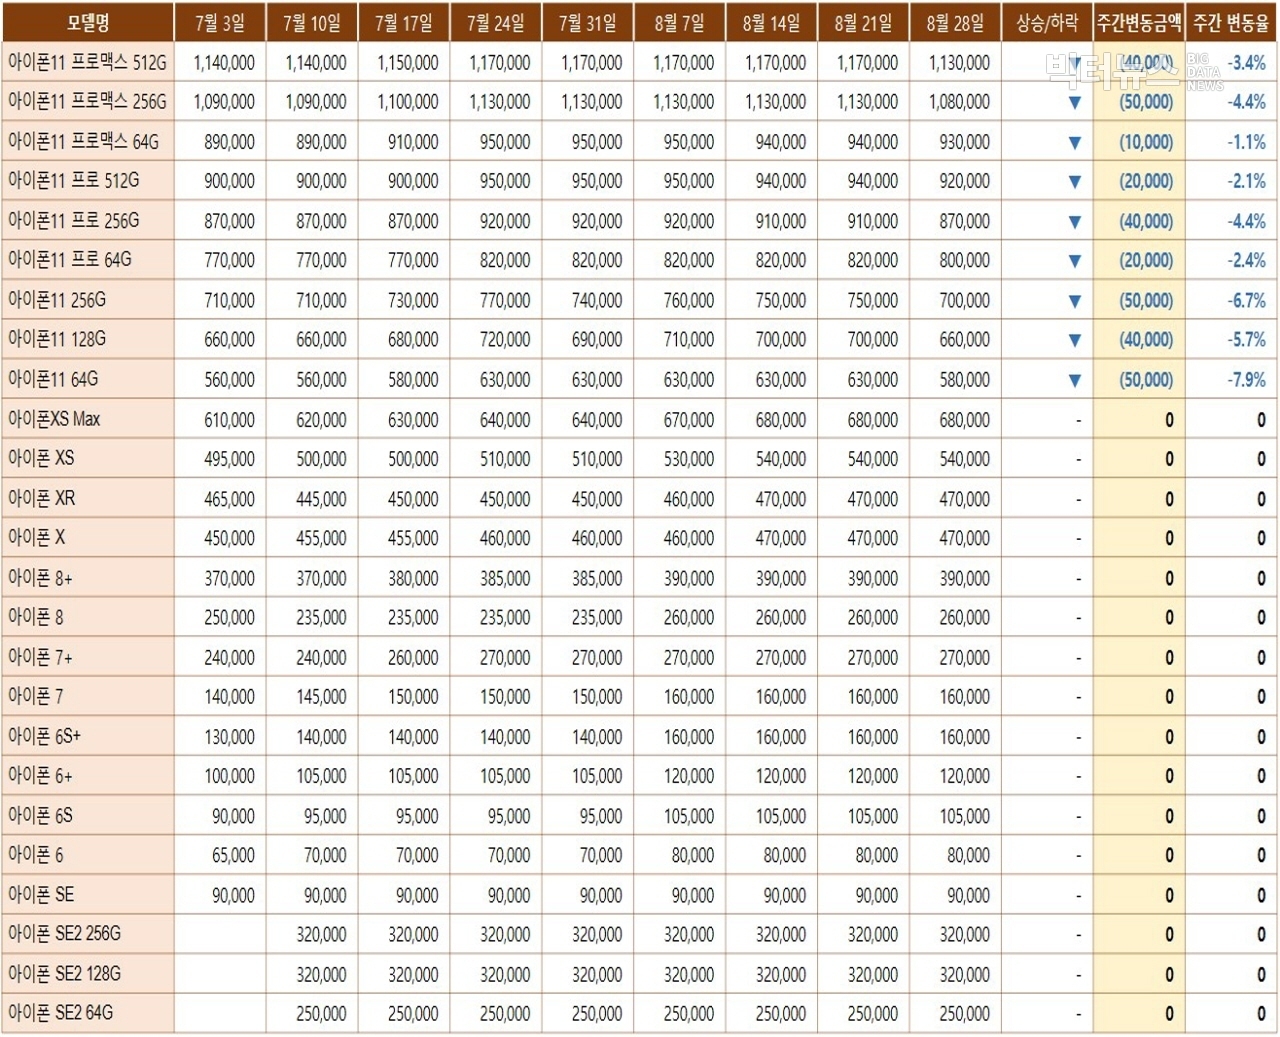Click the 445,000 price for 아이폰 XR
This screenshot has height=1037, width=1280.
[x=322, y=499]
